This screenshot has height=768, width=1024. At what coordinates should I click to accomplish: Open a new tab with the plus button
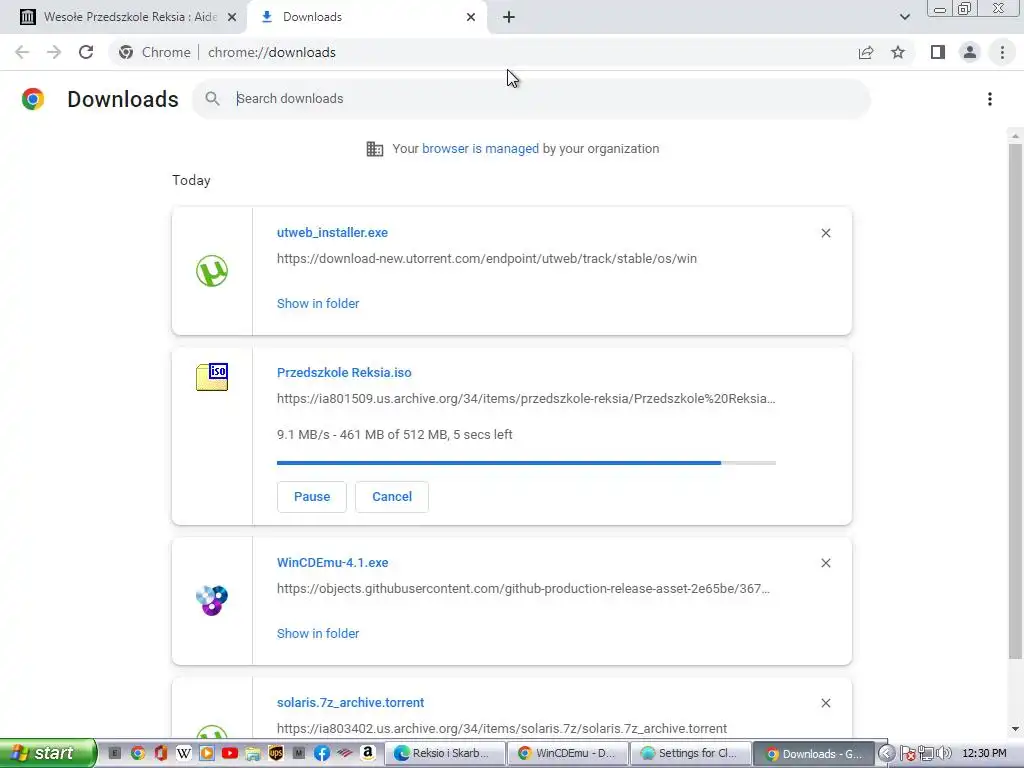coord(509,17)
